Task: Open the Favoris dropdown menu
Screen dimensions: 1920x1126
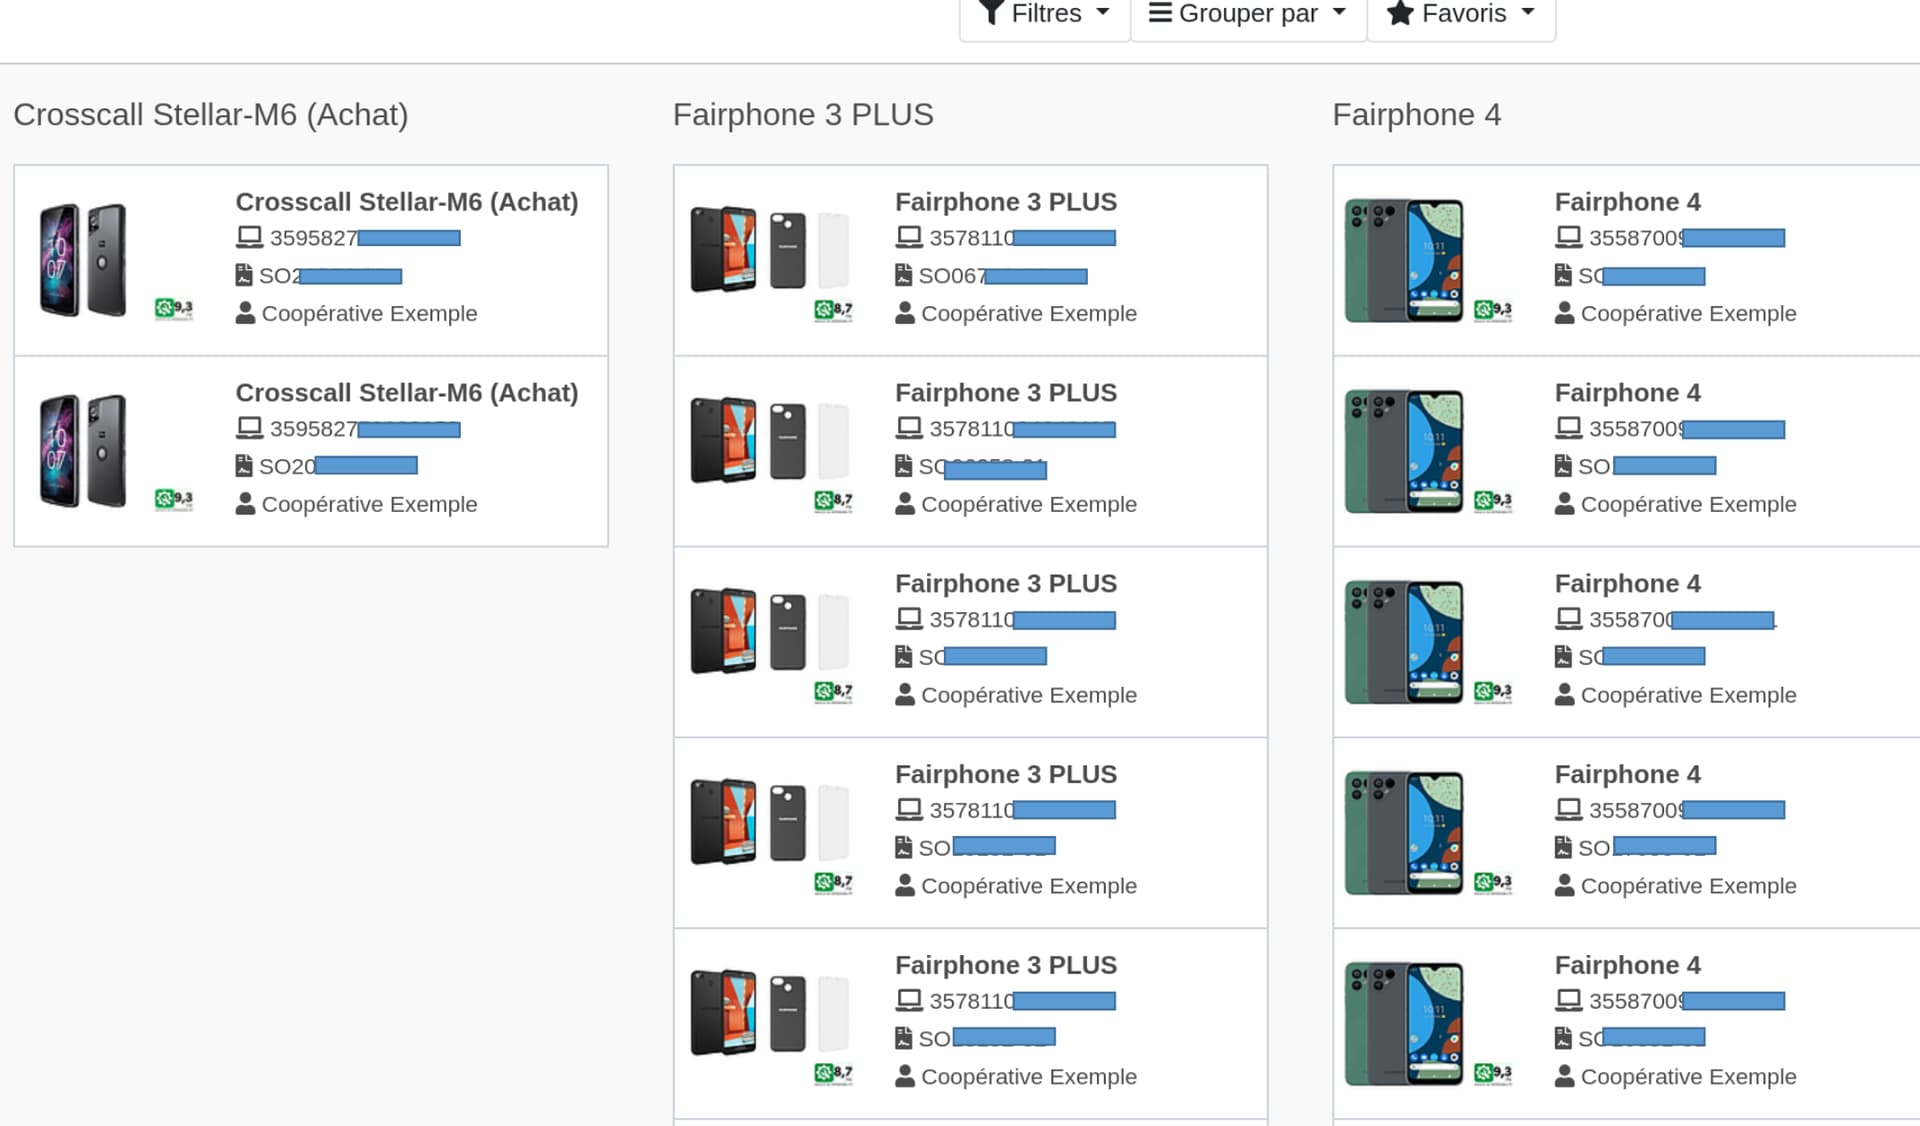Action: click(x=1461, y=14)
